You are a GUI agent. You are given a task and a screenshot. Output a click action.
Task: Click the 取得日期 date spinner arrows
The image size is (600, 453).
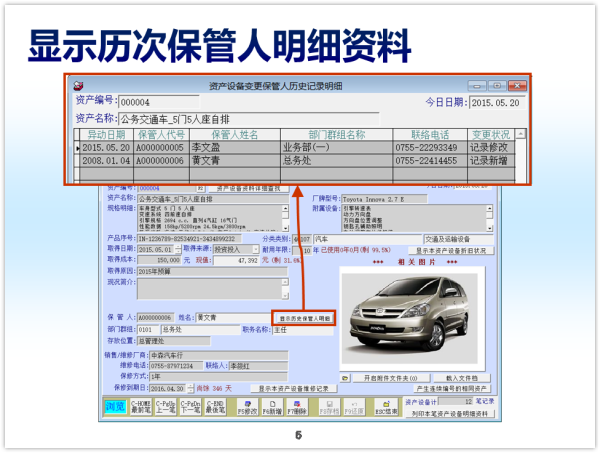click(178, 249)
